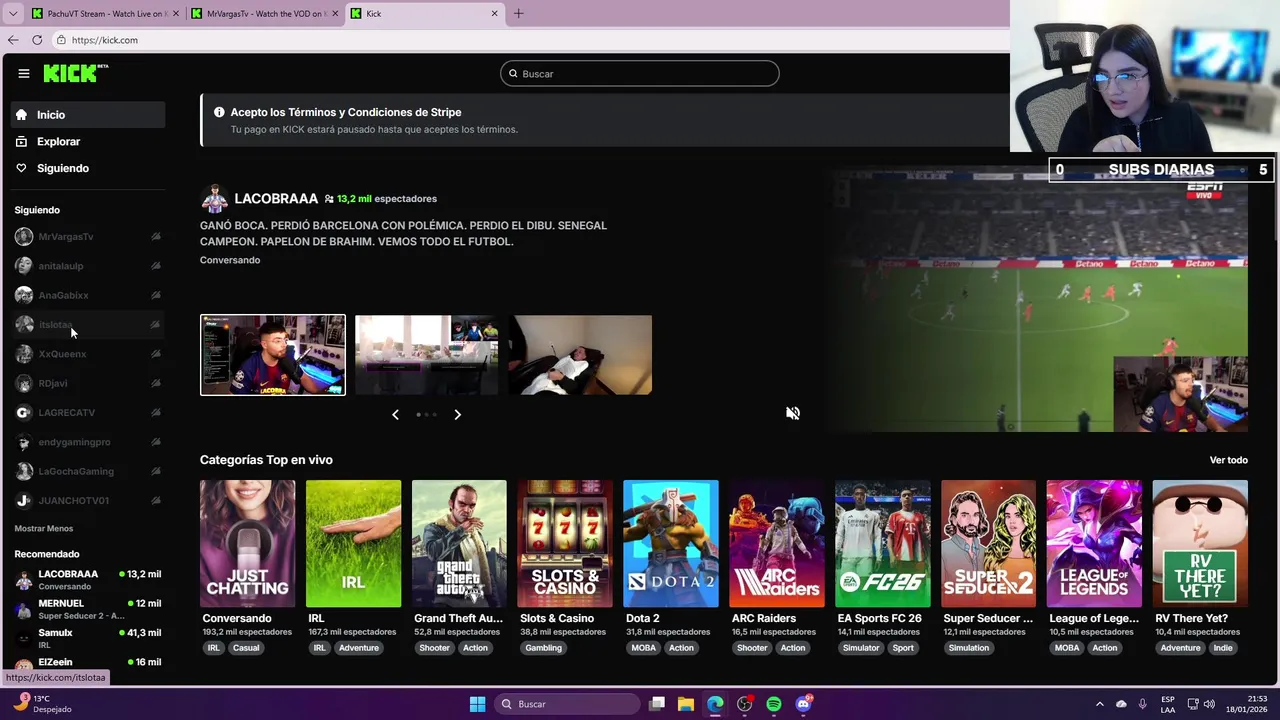Unmute the featured stream preview
The image size is (1280, 720).
792,413
